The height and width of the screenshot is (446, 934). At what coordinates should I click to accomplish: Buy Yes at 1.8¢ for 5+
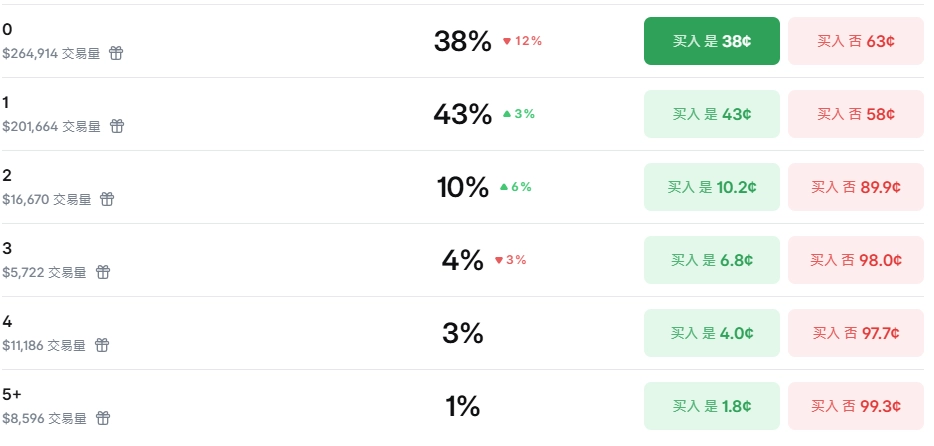tap(711, 406)
